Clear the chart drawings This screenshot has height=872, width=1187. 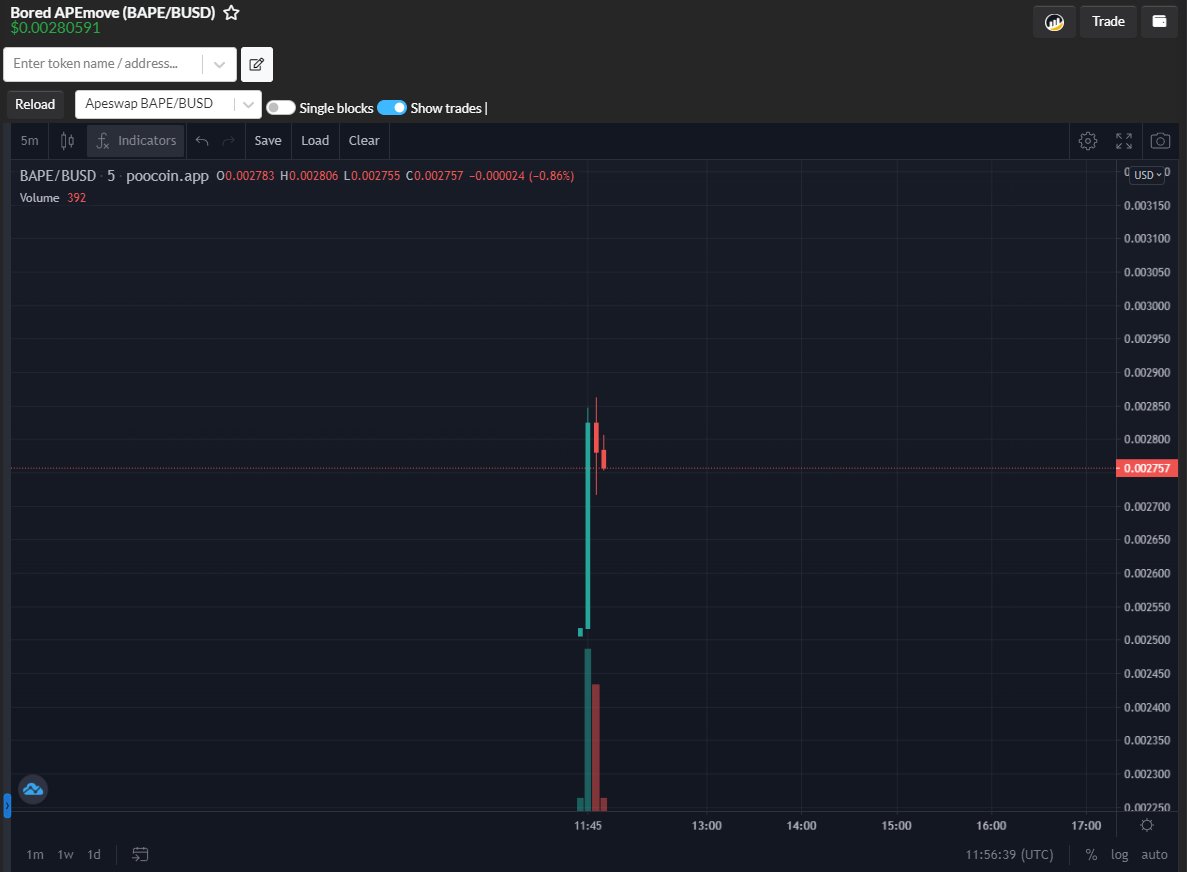364,141
